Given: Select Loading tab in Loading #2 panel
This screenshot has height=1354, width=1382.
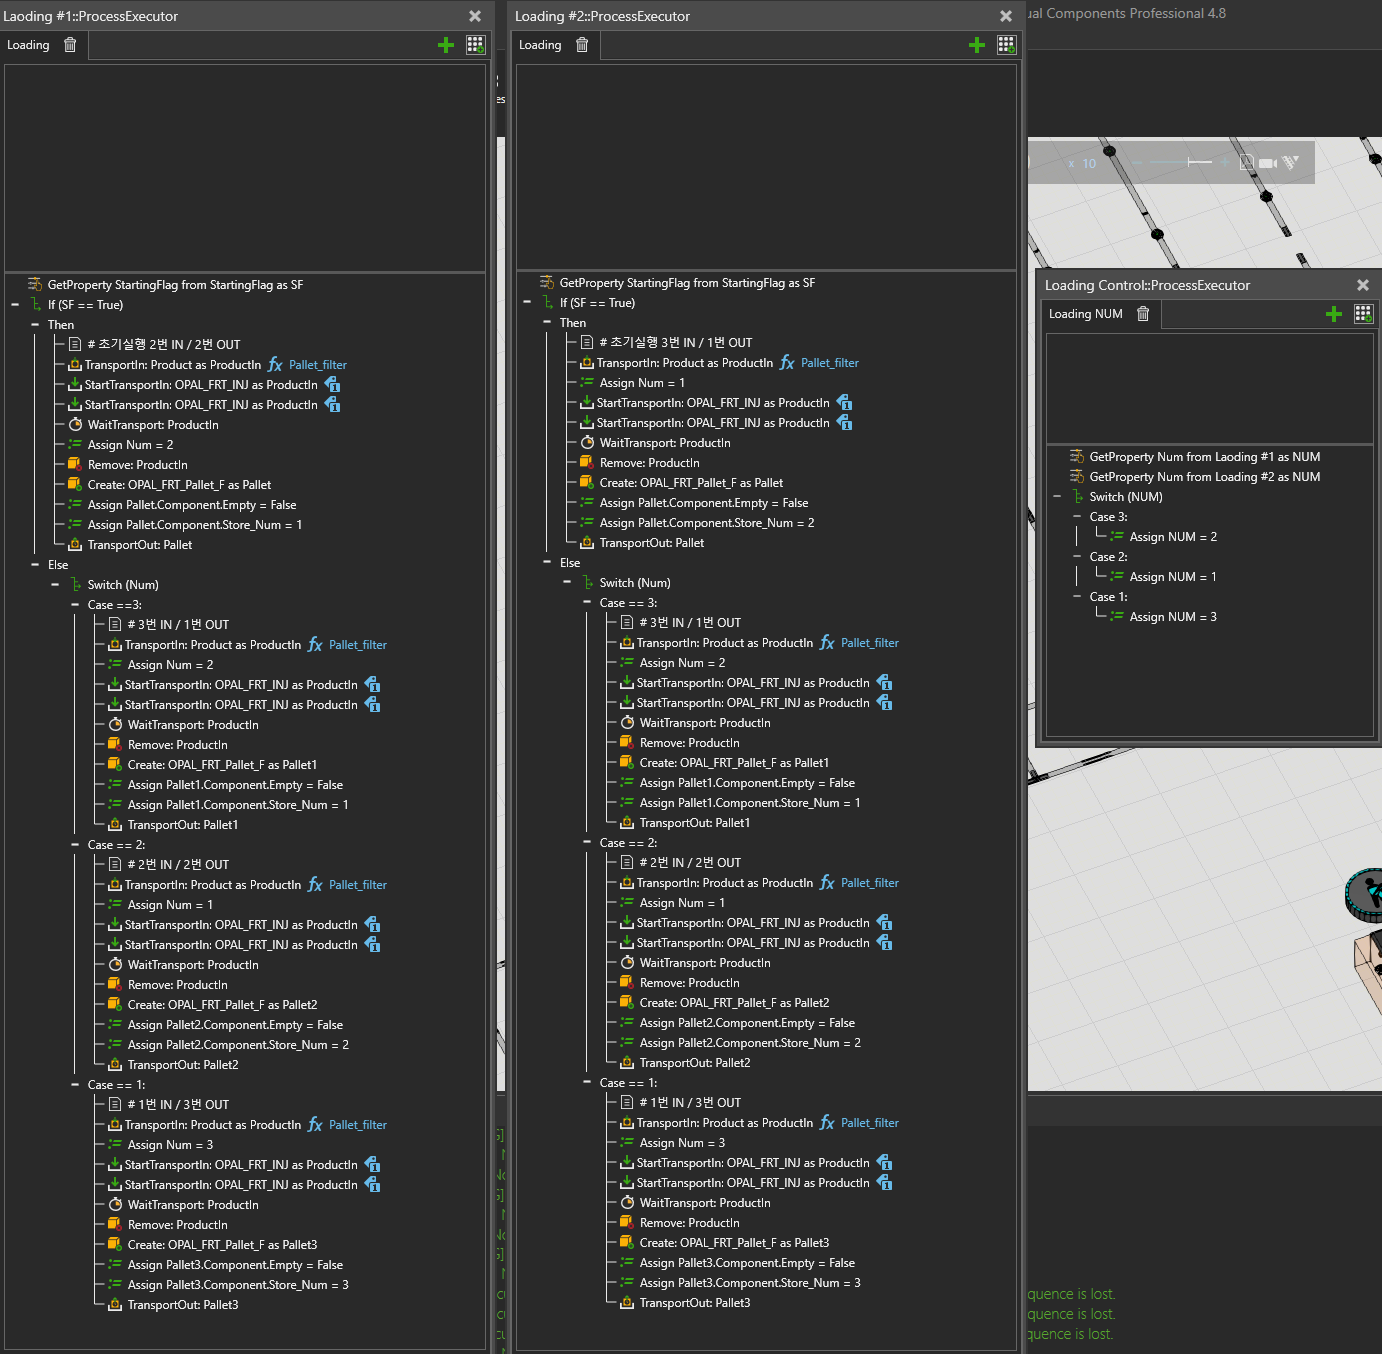Looking at the screenshot, I should (x=540, y=45).
